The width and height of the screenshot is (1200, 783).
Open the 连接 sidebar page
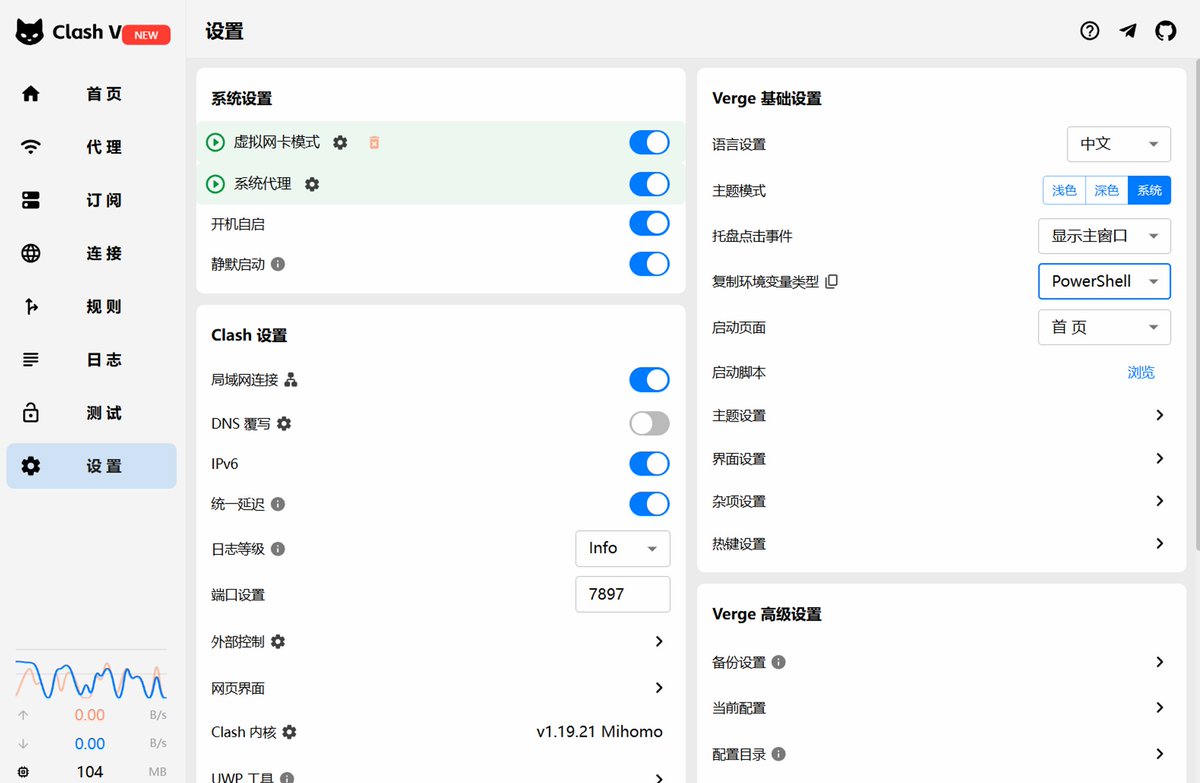[91, 253]
